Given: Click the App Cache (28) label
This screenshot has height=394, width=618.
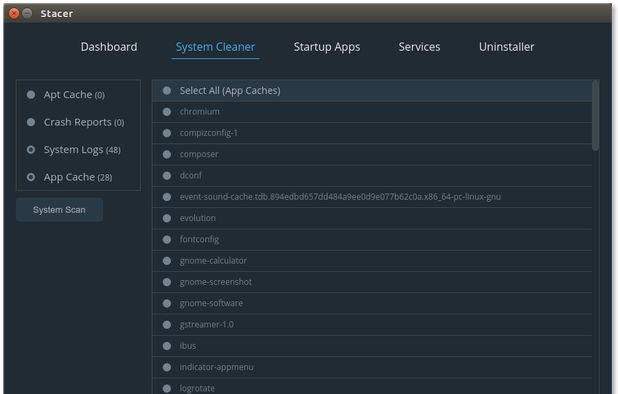Looking at the screenshot, I should coord(78,177).
